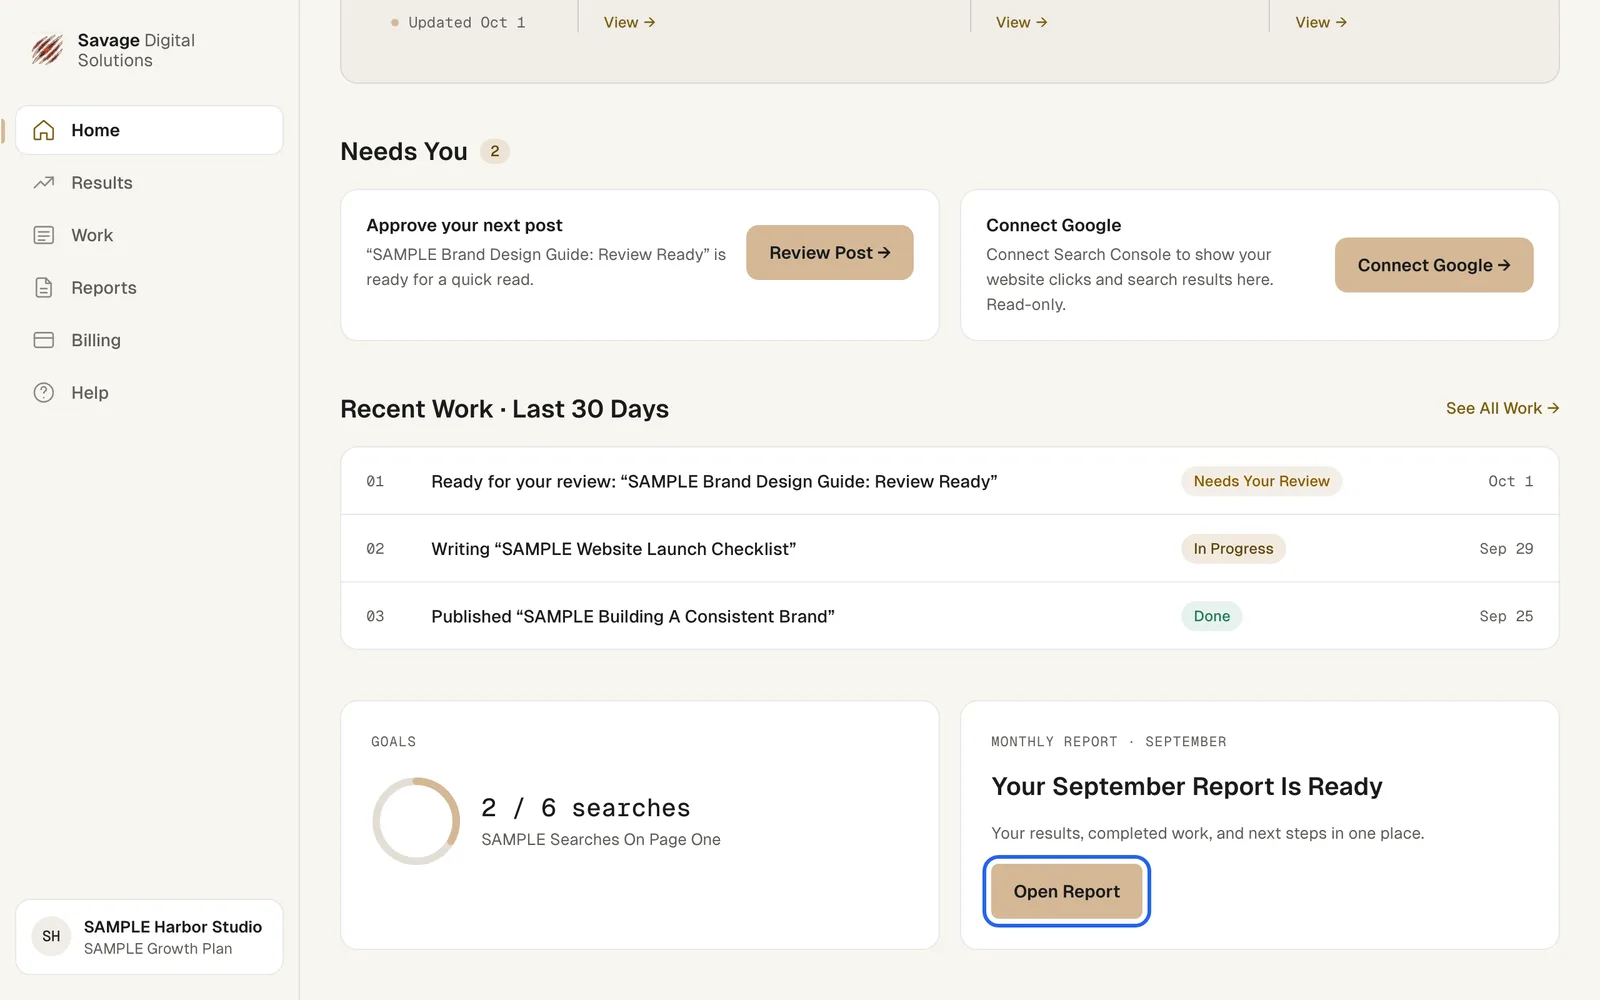1600x1000 pixels.
Task: Click "Your September Report Is Ready" heading
Action: click(1186, 787)
